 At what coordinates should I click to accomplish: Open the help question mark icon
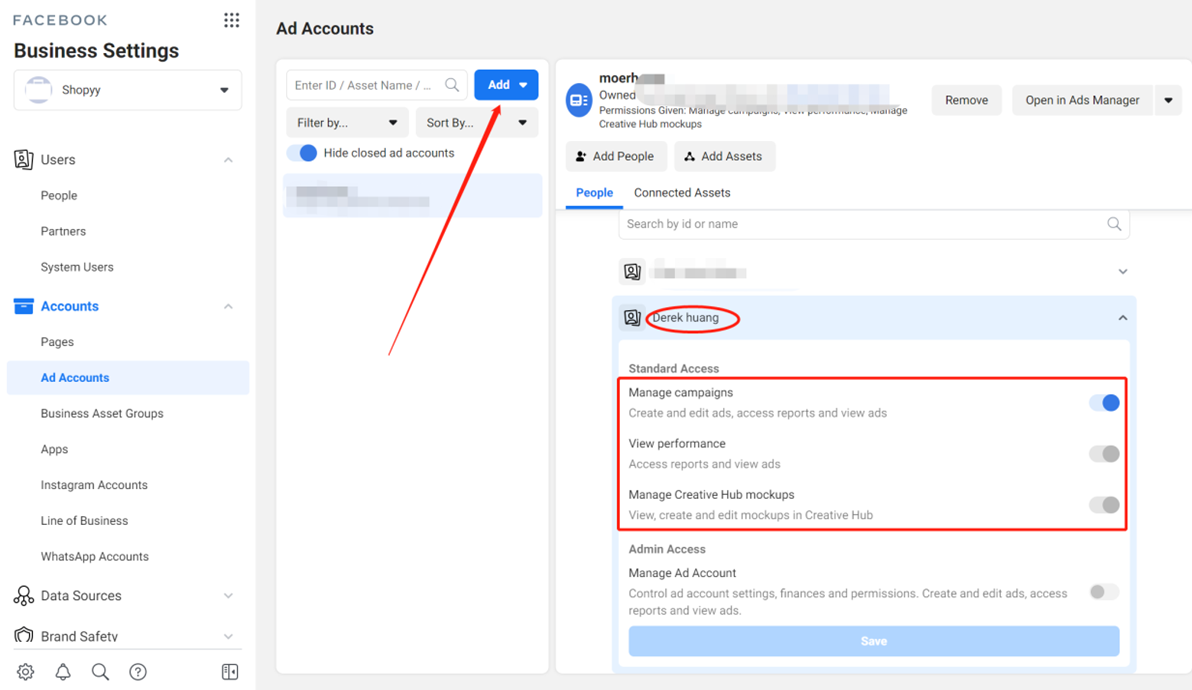pos(138,672)
